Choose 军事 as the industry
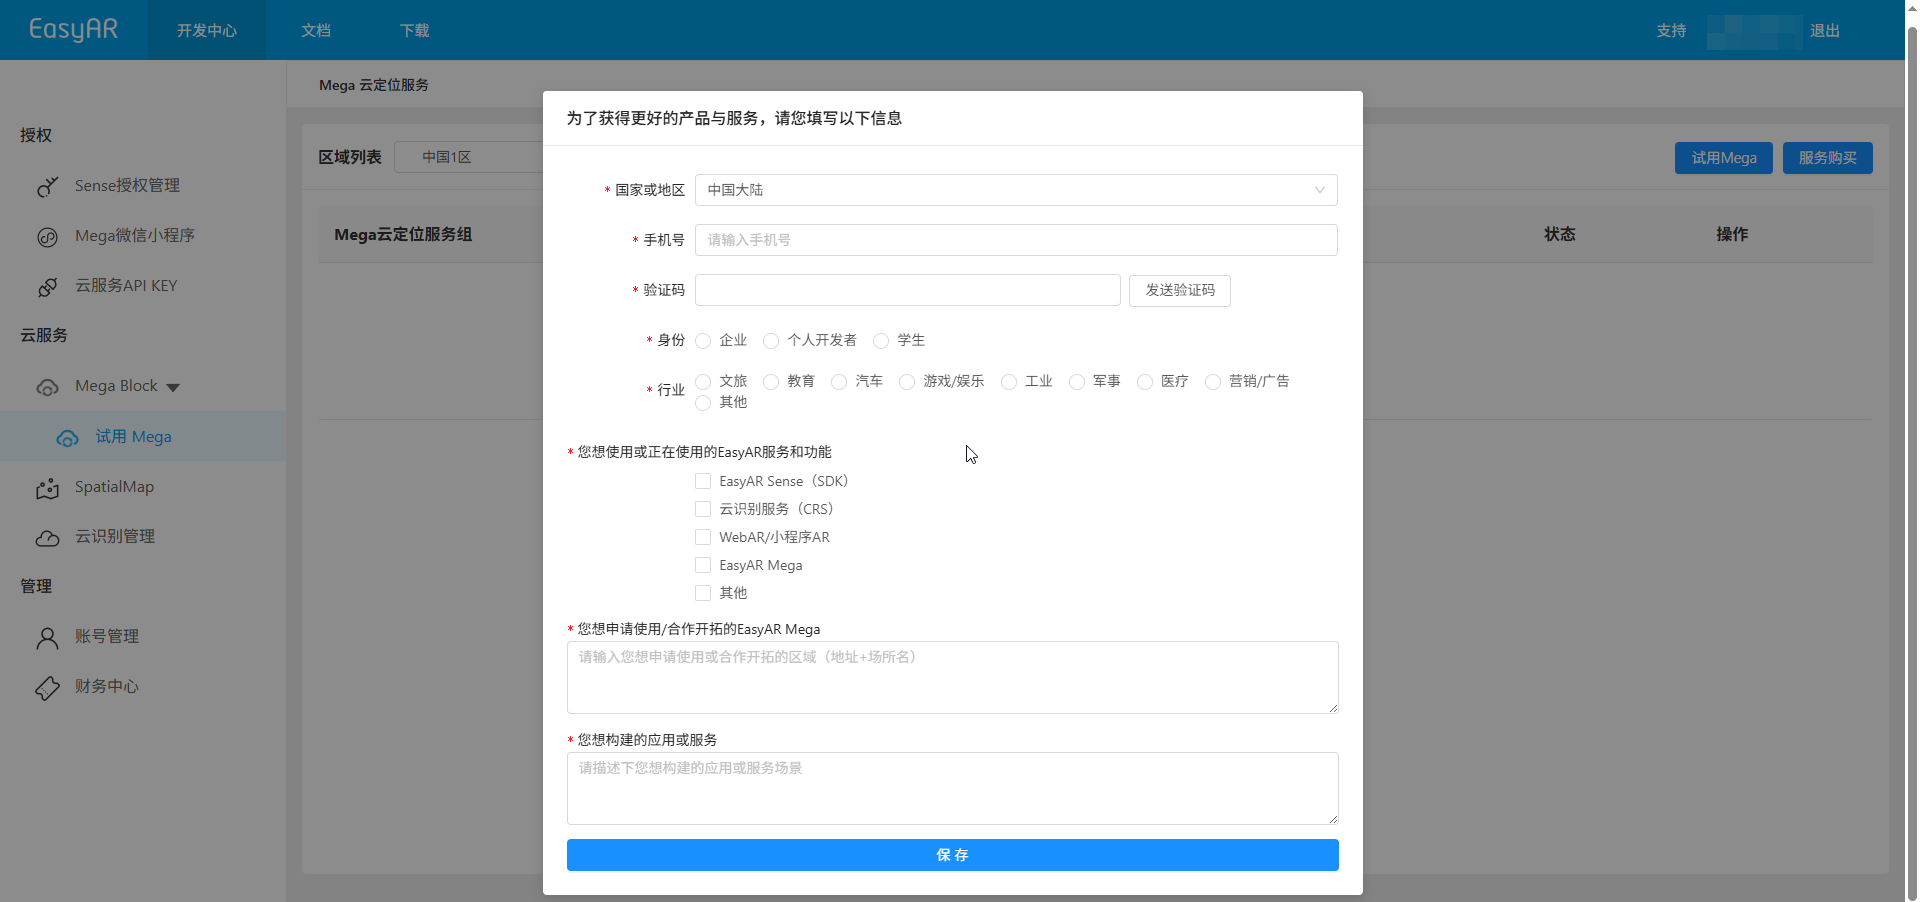The image size is (1920, 902). click(1077, 382)
